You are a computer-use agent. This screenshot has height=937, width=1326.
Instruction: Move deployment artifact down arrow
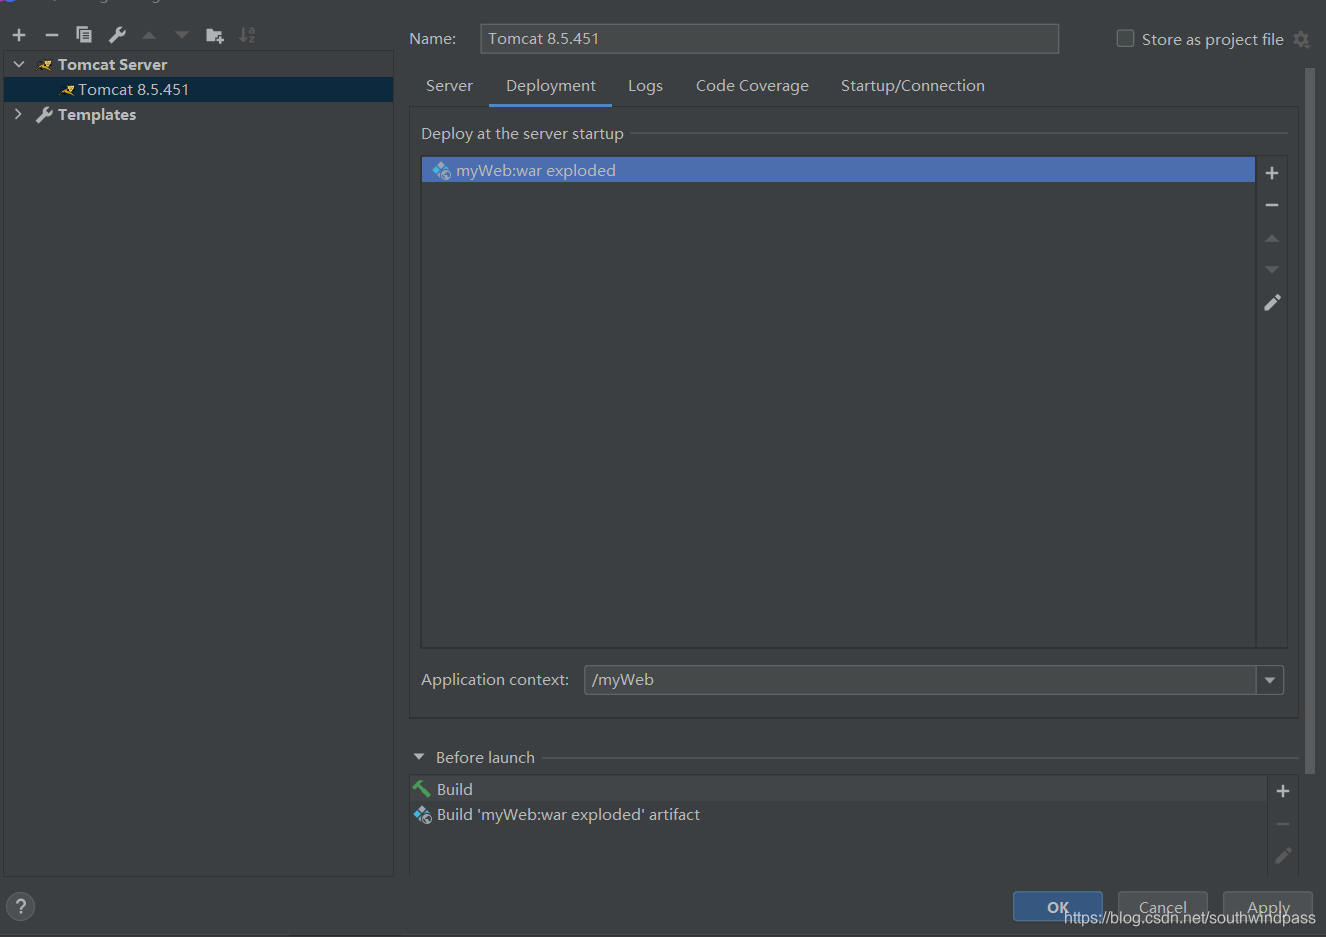point(1272,270)
